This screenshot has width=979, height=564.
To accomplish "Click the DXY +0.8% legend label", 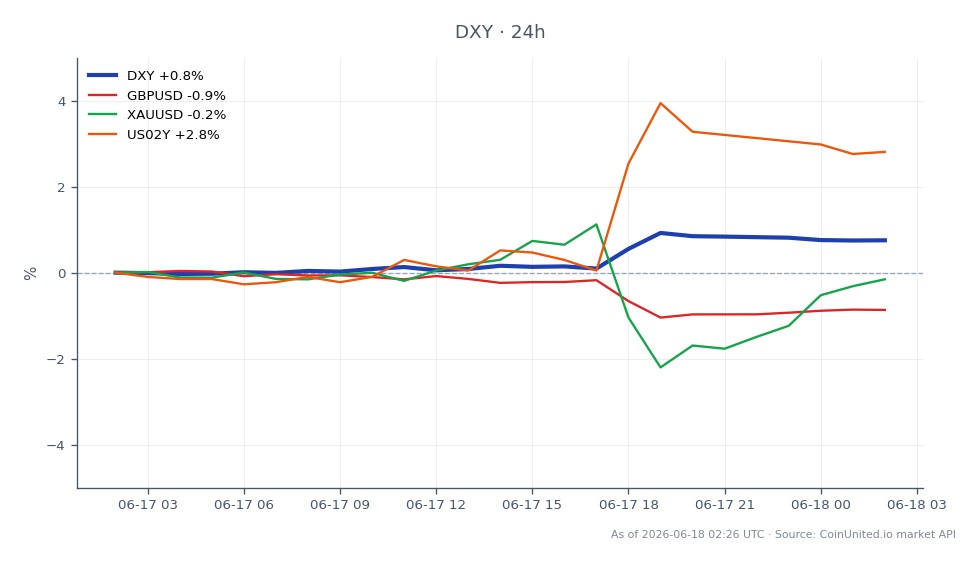I will [x=165, y=76].
